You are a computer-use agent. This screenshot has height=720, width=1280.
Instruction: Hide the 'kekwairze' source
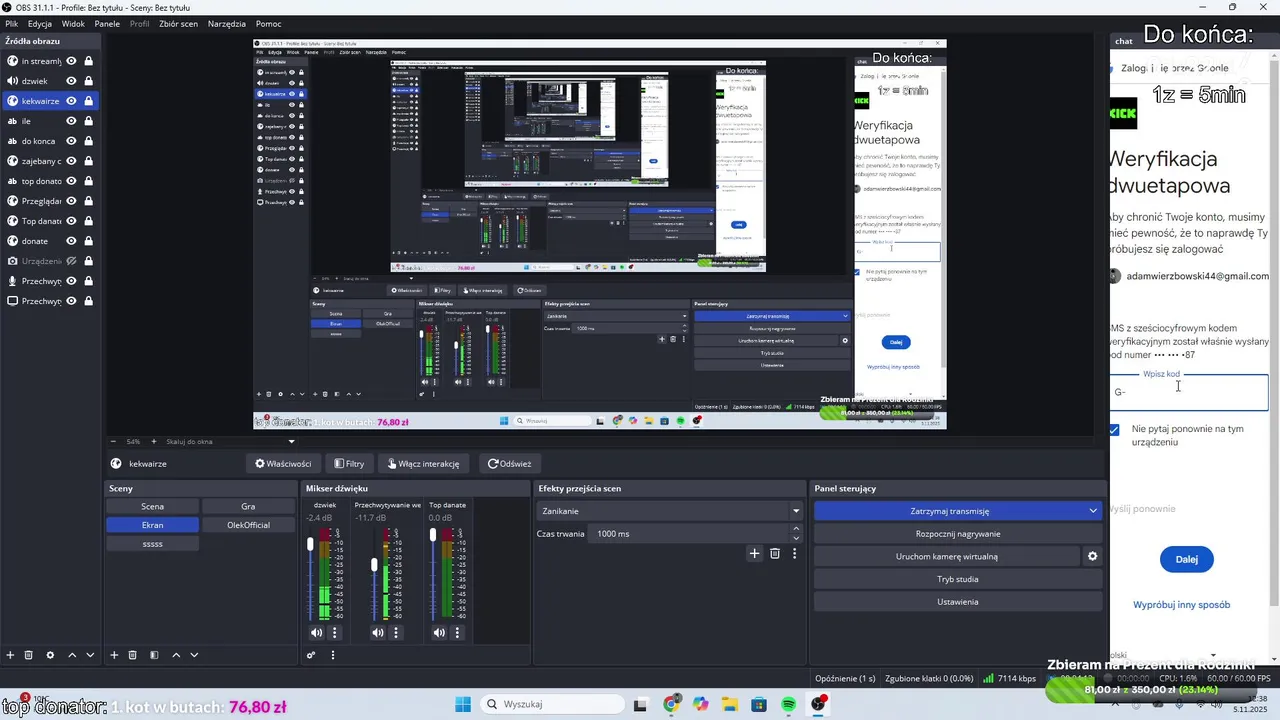click(71, 101)
